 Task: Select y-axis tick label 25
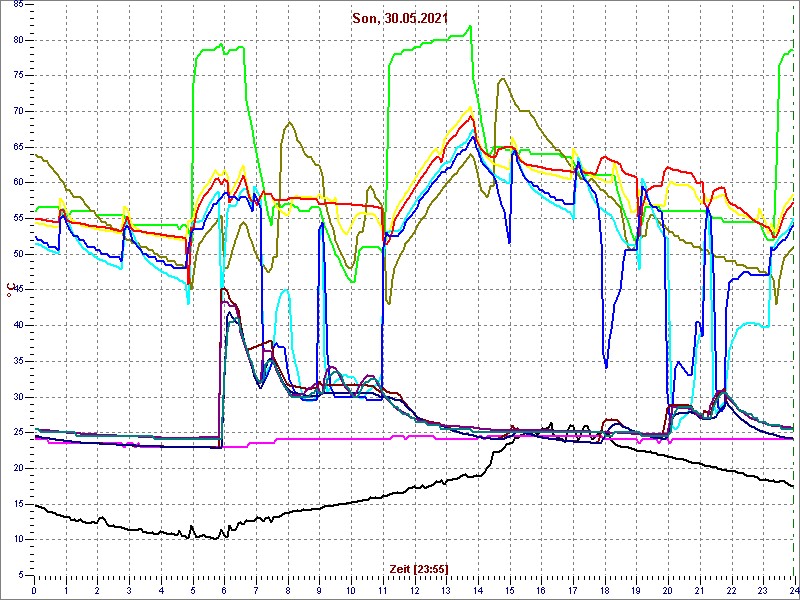click(x=18, y=433)
